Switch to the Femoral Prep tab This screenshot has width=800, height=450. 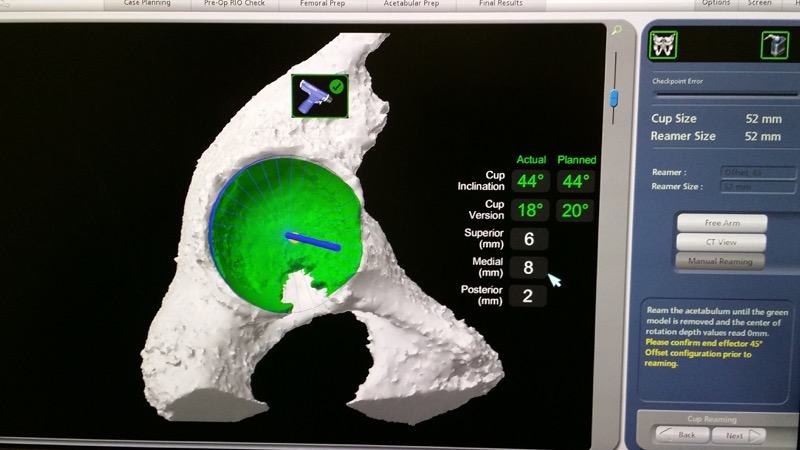pos(324,4)
